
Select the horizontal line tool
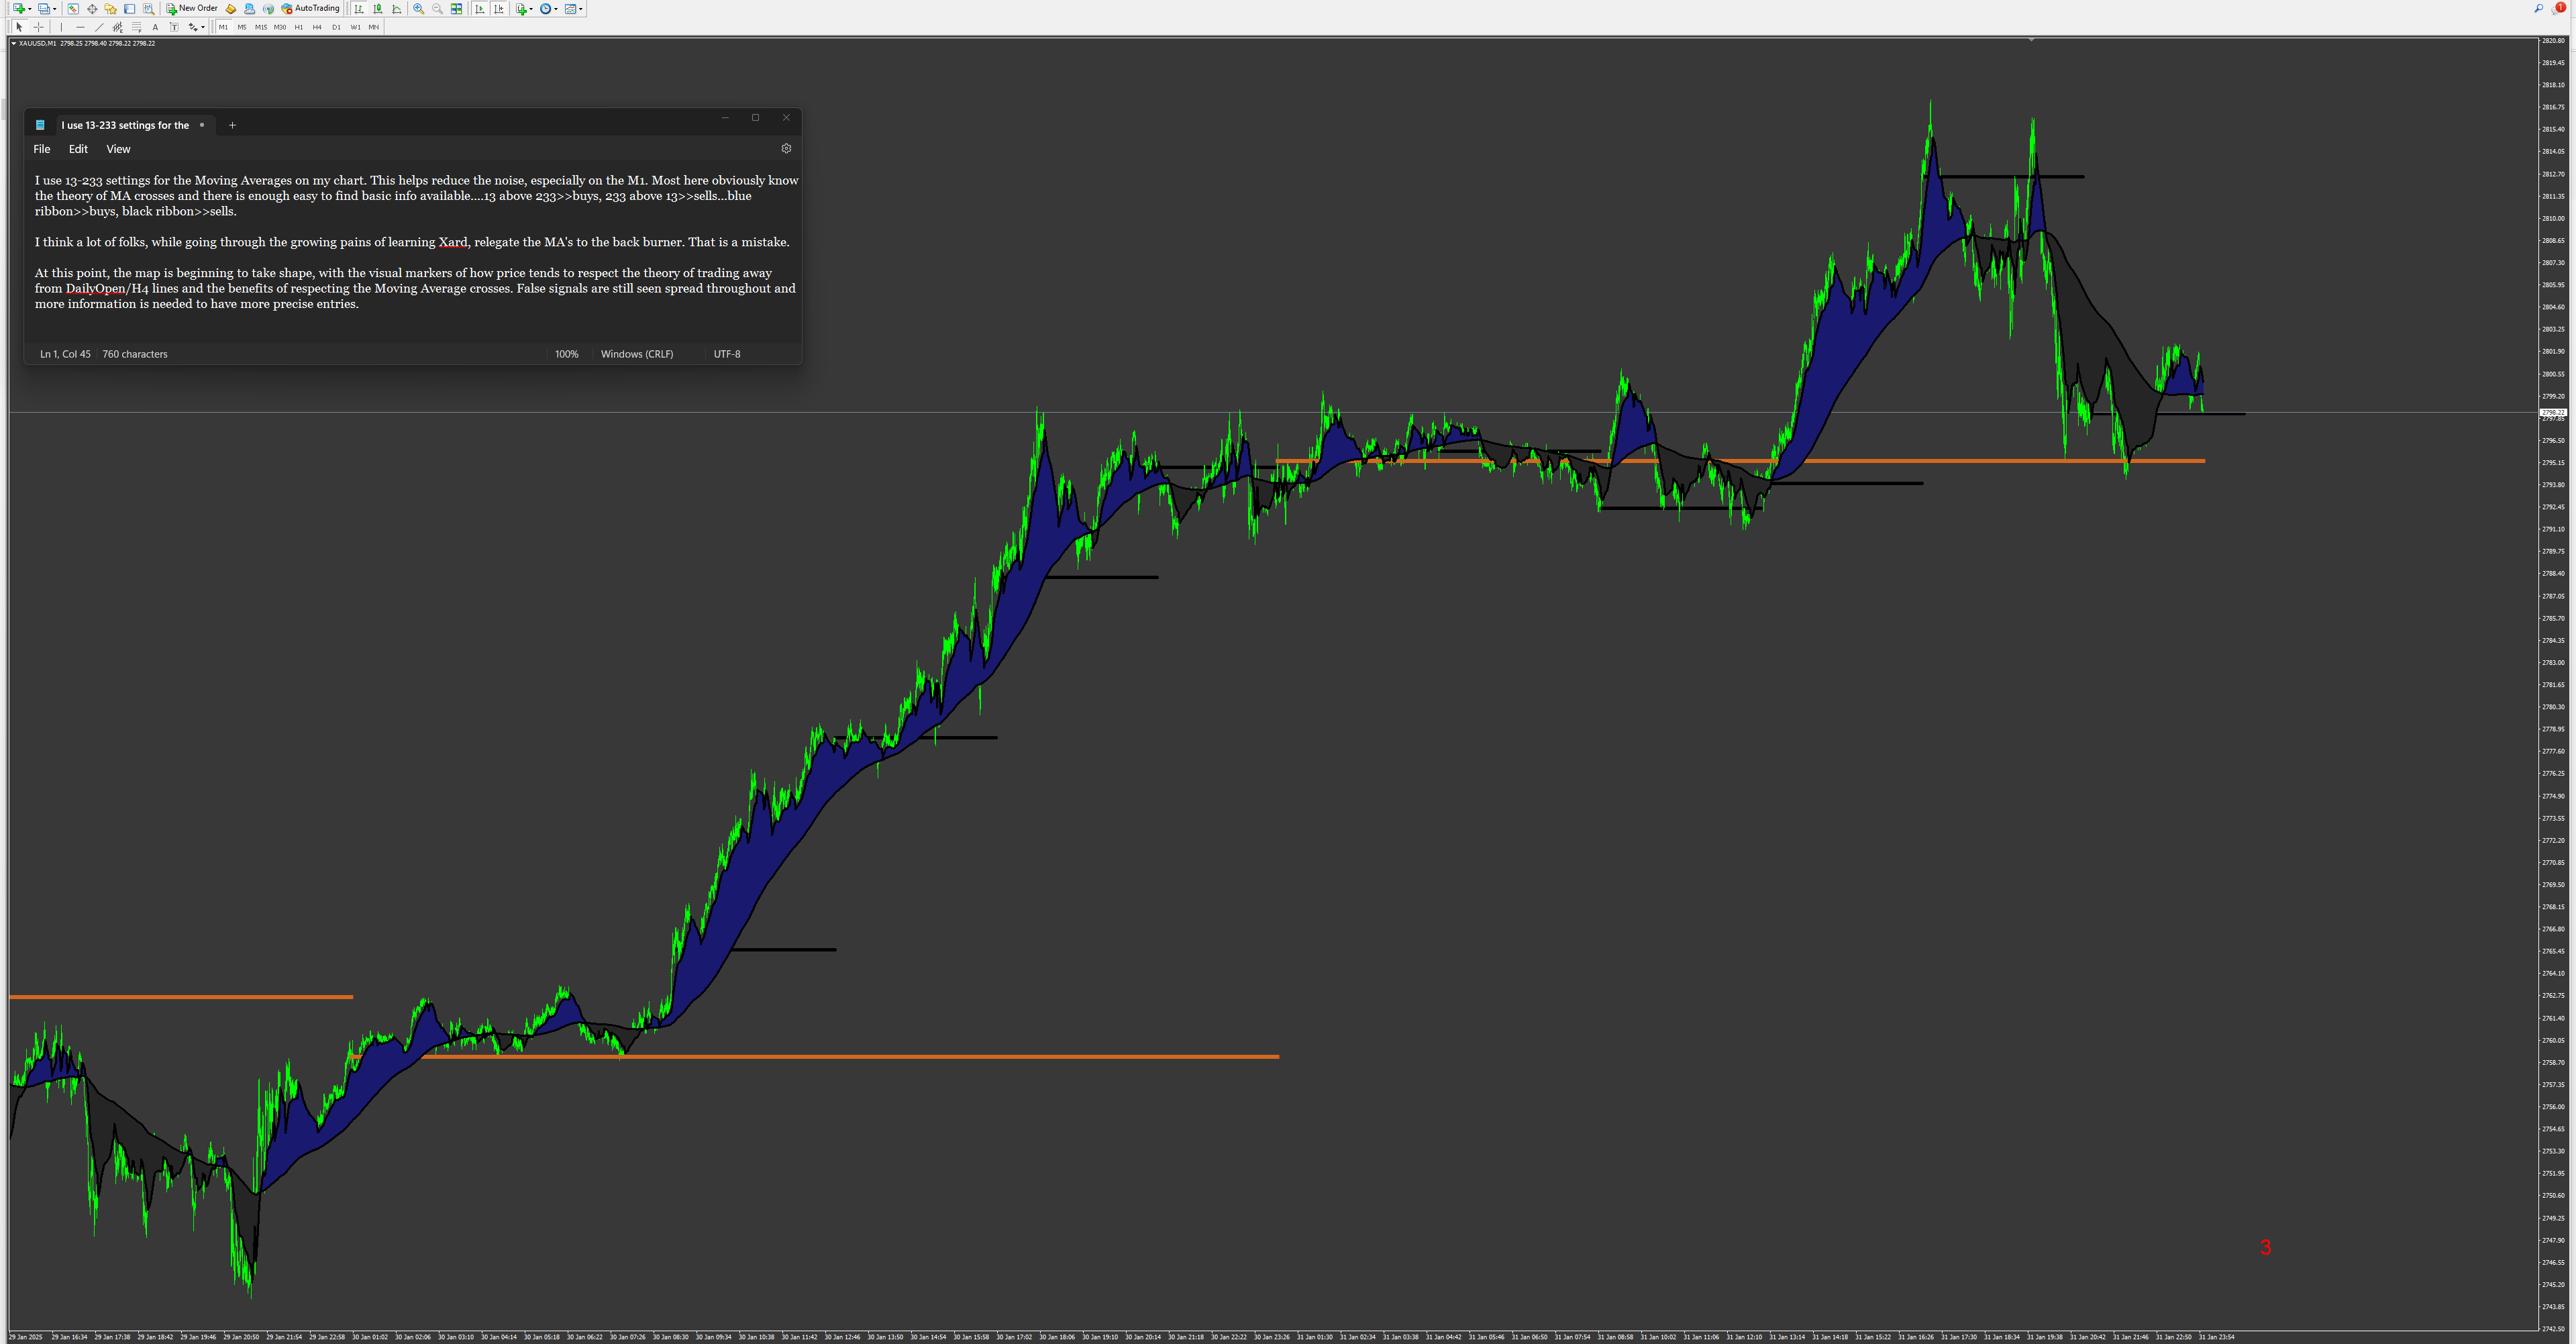pyautogui.click(x=80, y=27)
